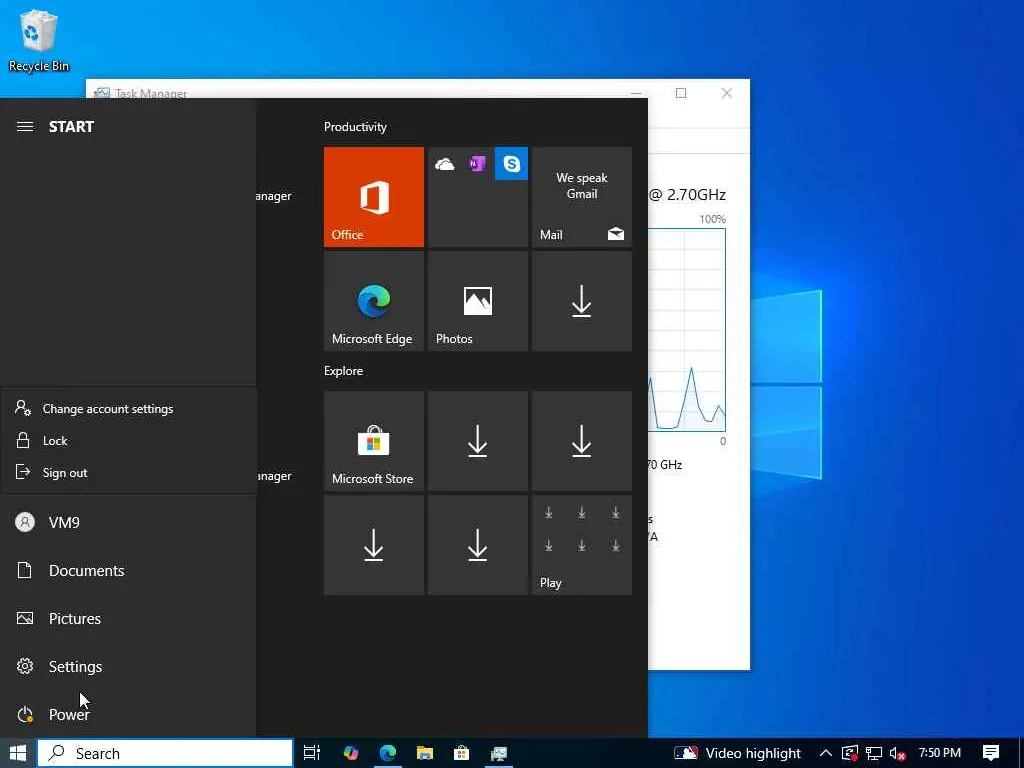Click the Productivity group header
The height and width of the screenshot is (768, 1024).
click(x=355, y=127)
